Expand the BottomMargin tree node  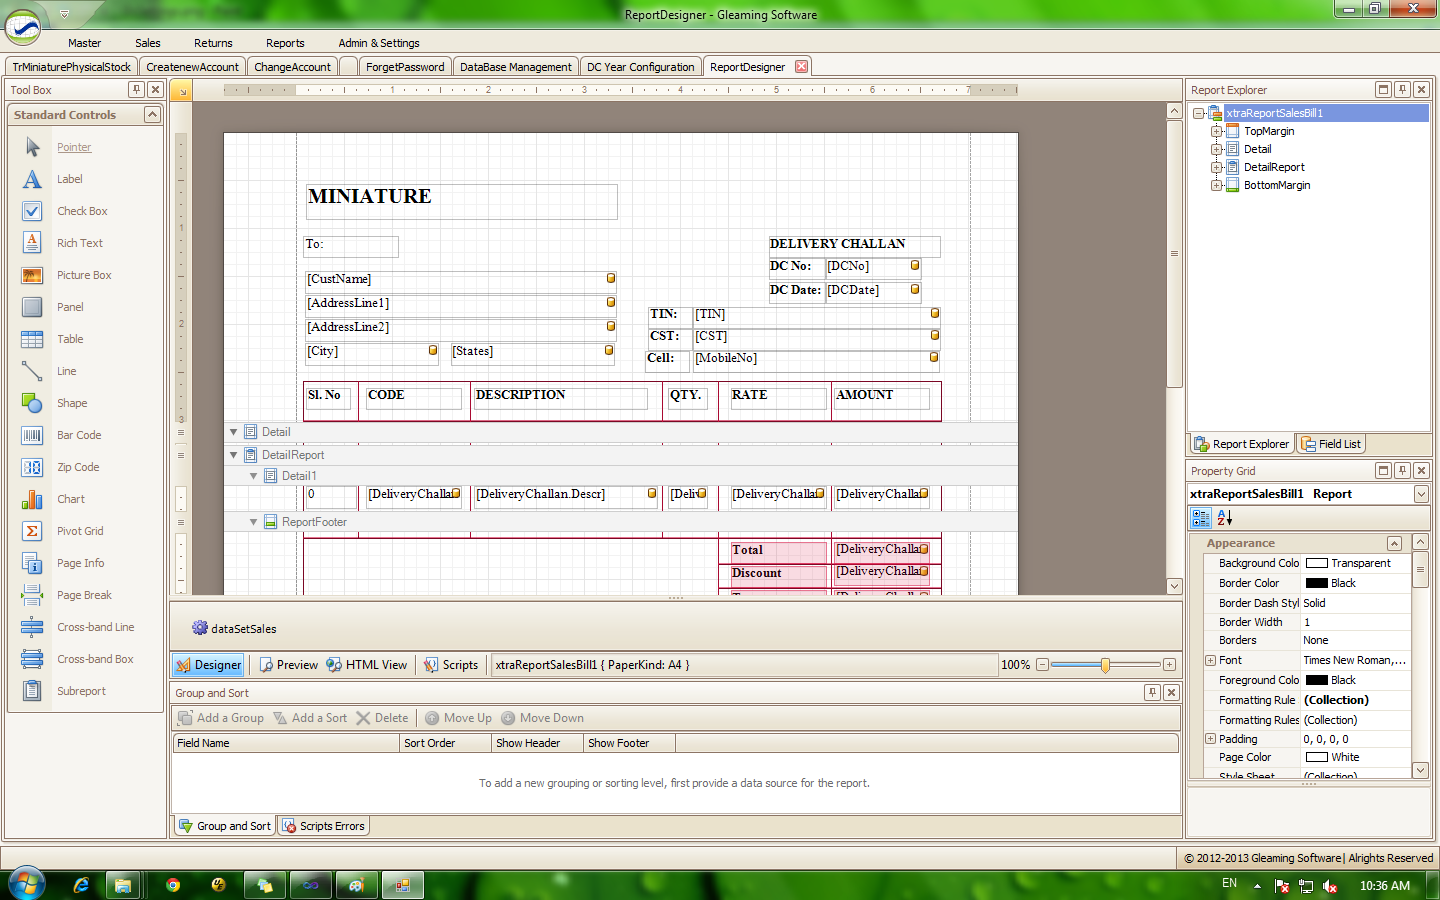point(1217,185)
